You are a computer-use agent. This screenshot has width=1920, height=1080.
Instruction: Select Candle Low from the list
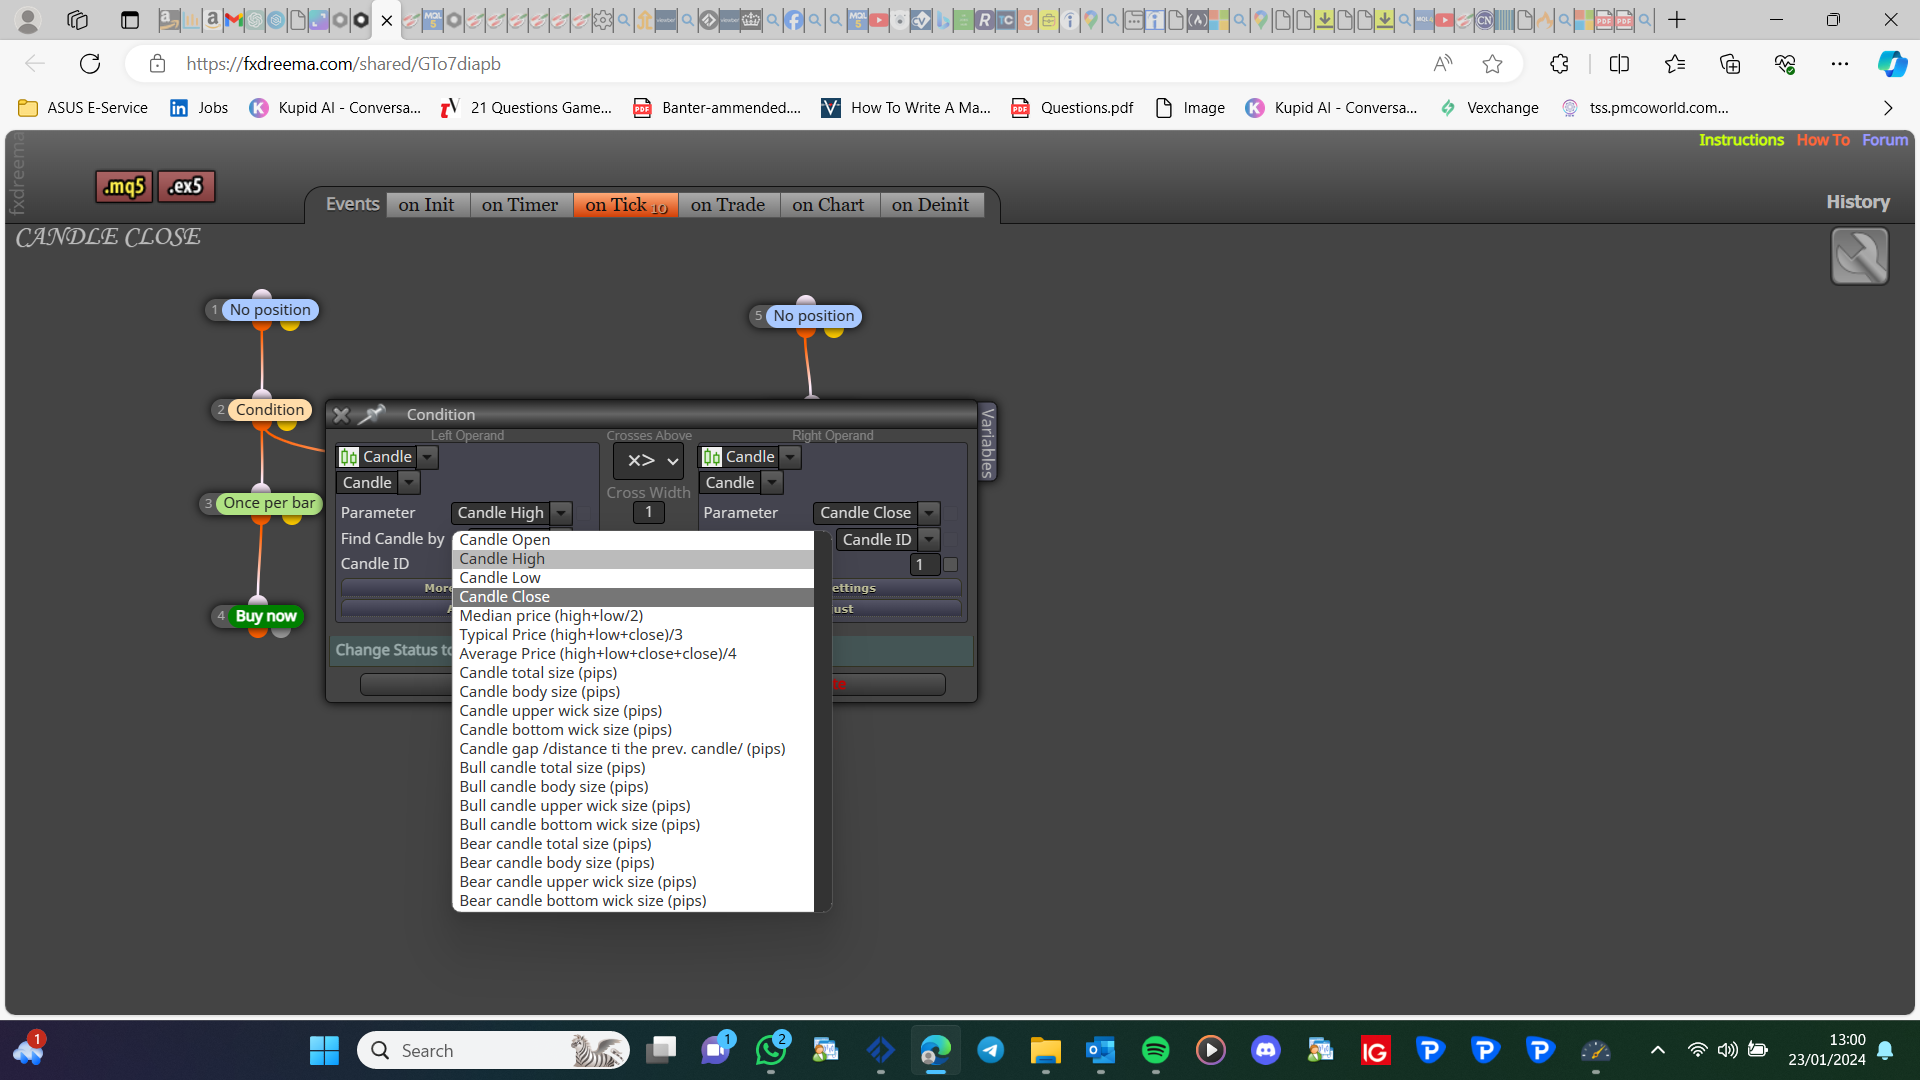tap(633, 578)
